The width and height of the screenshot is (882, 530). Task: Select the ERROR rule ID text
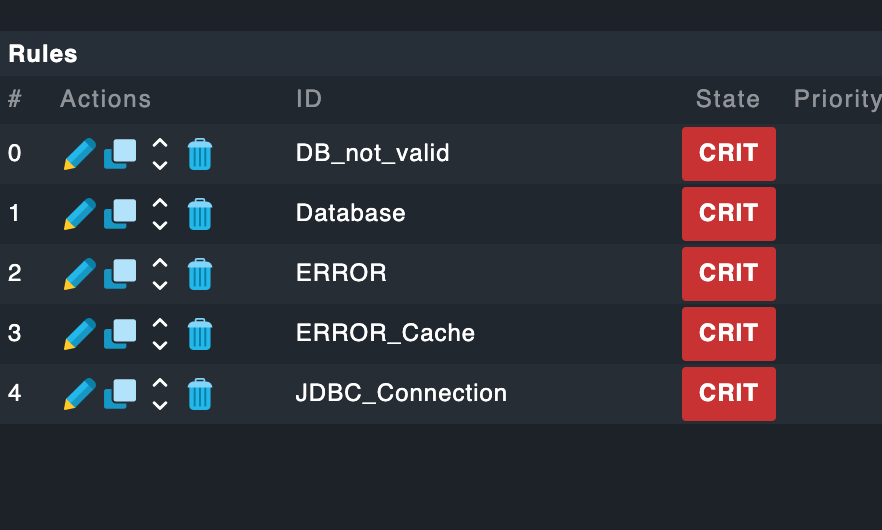341,273
